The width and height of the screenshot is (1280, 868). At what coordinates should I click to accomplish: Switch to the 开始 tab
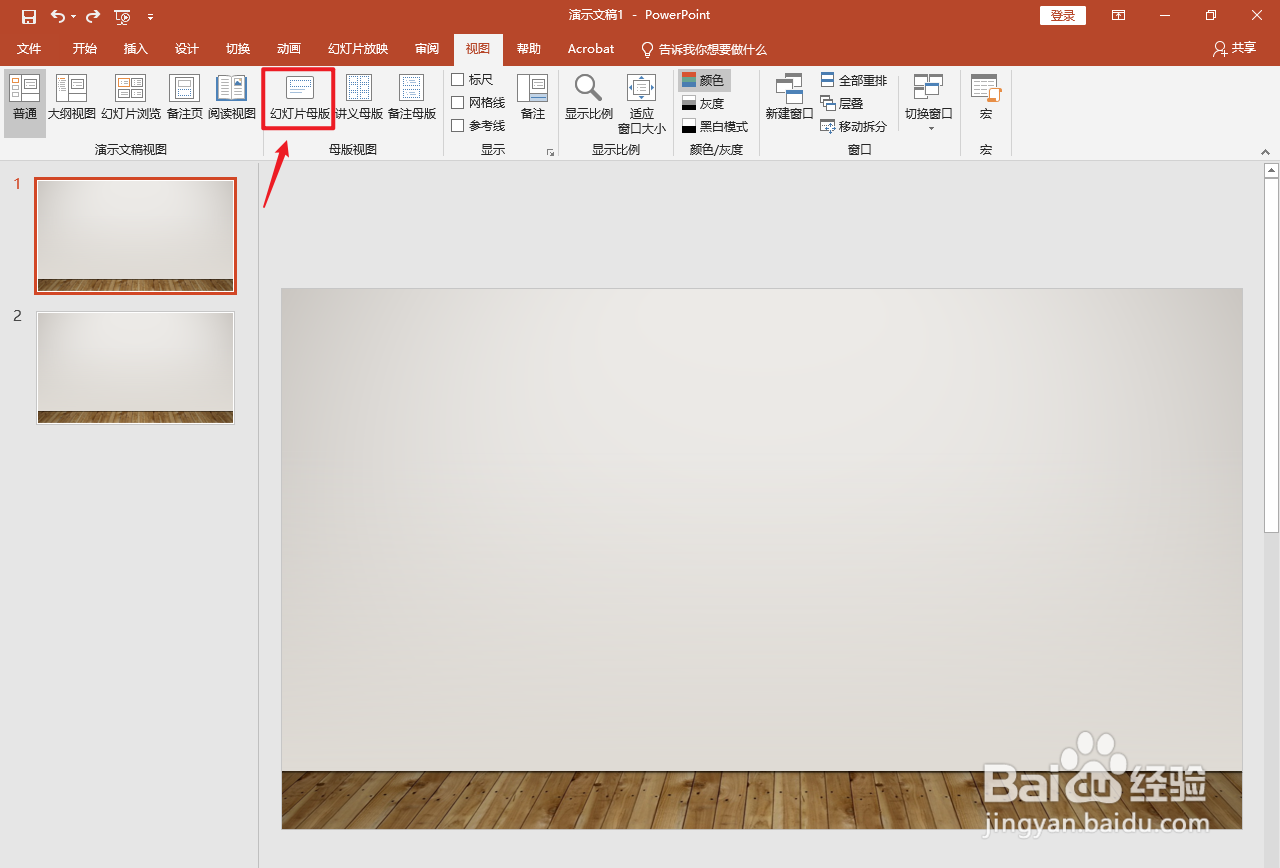pyautogui.click(x=85, y=49)
